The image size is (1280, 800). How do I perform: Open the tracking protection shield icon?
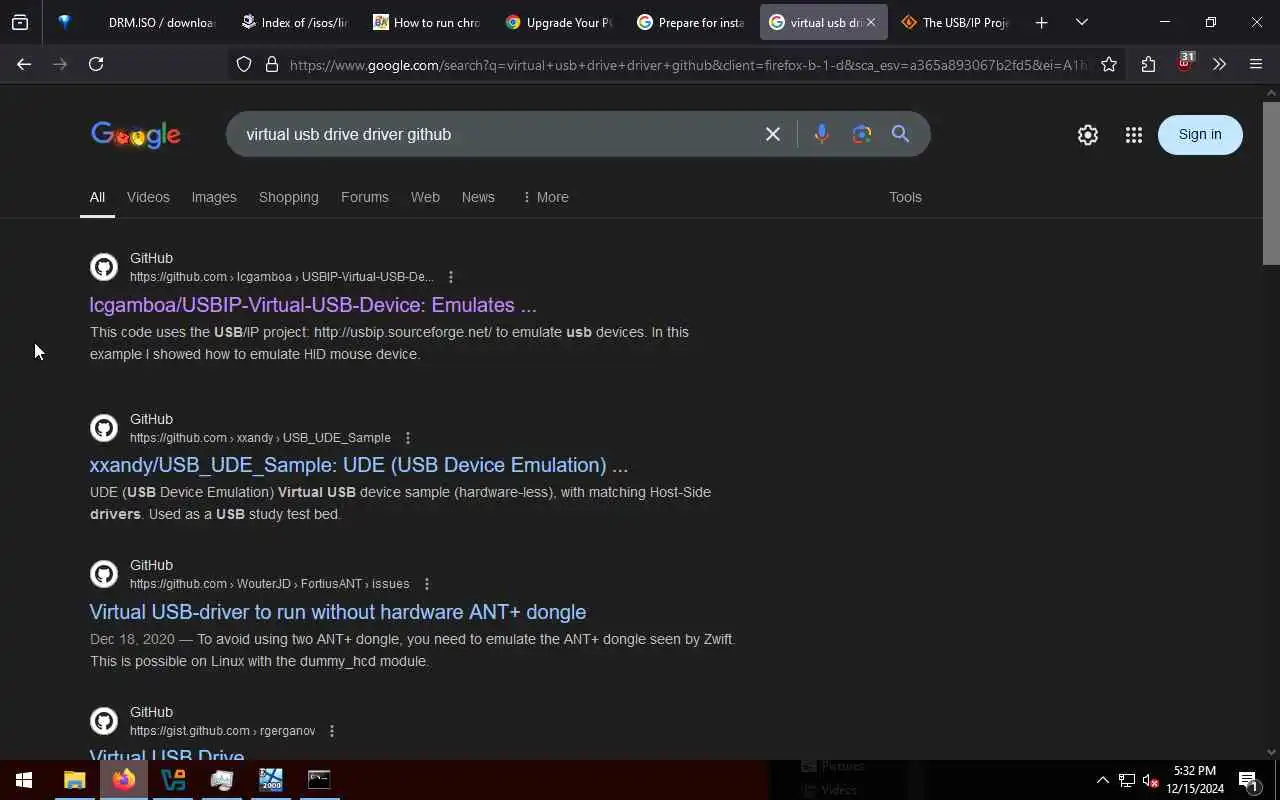pyautogui.click(x=244, y=64)
